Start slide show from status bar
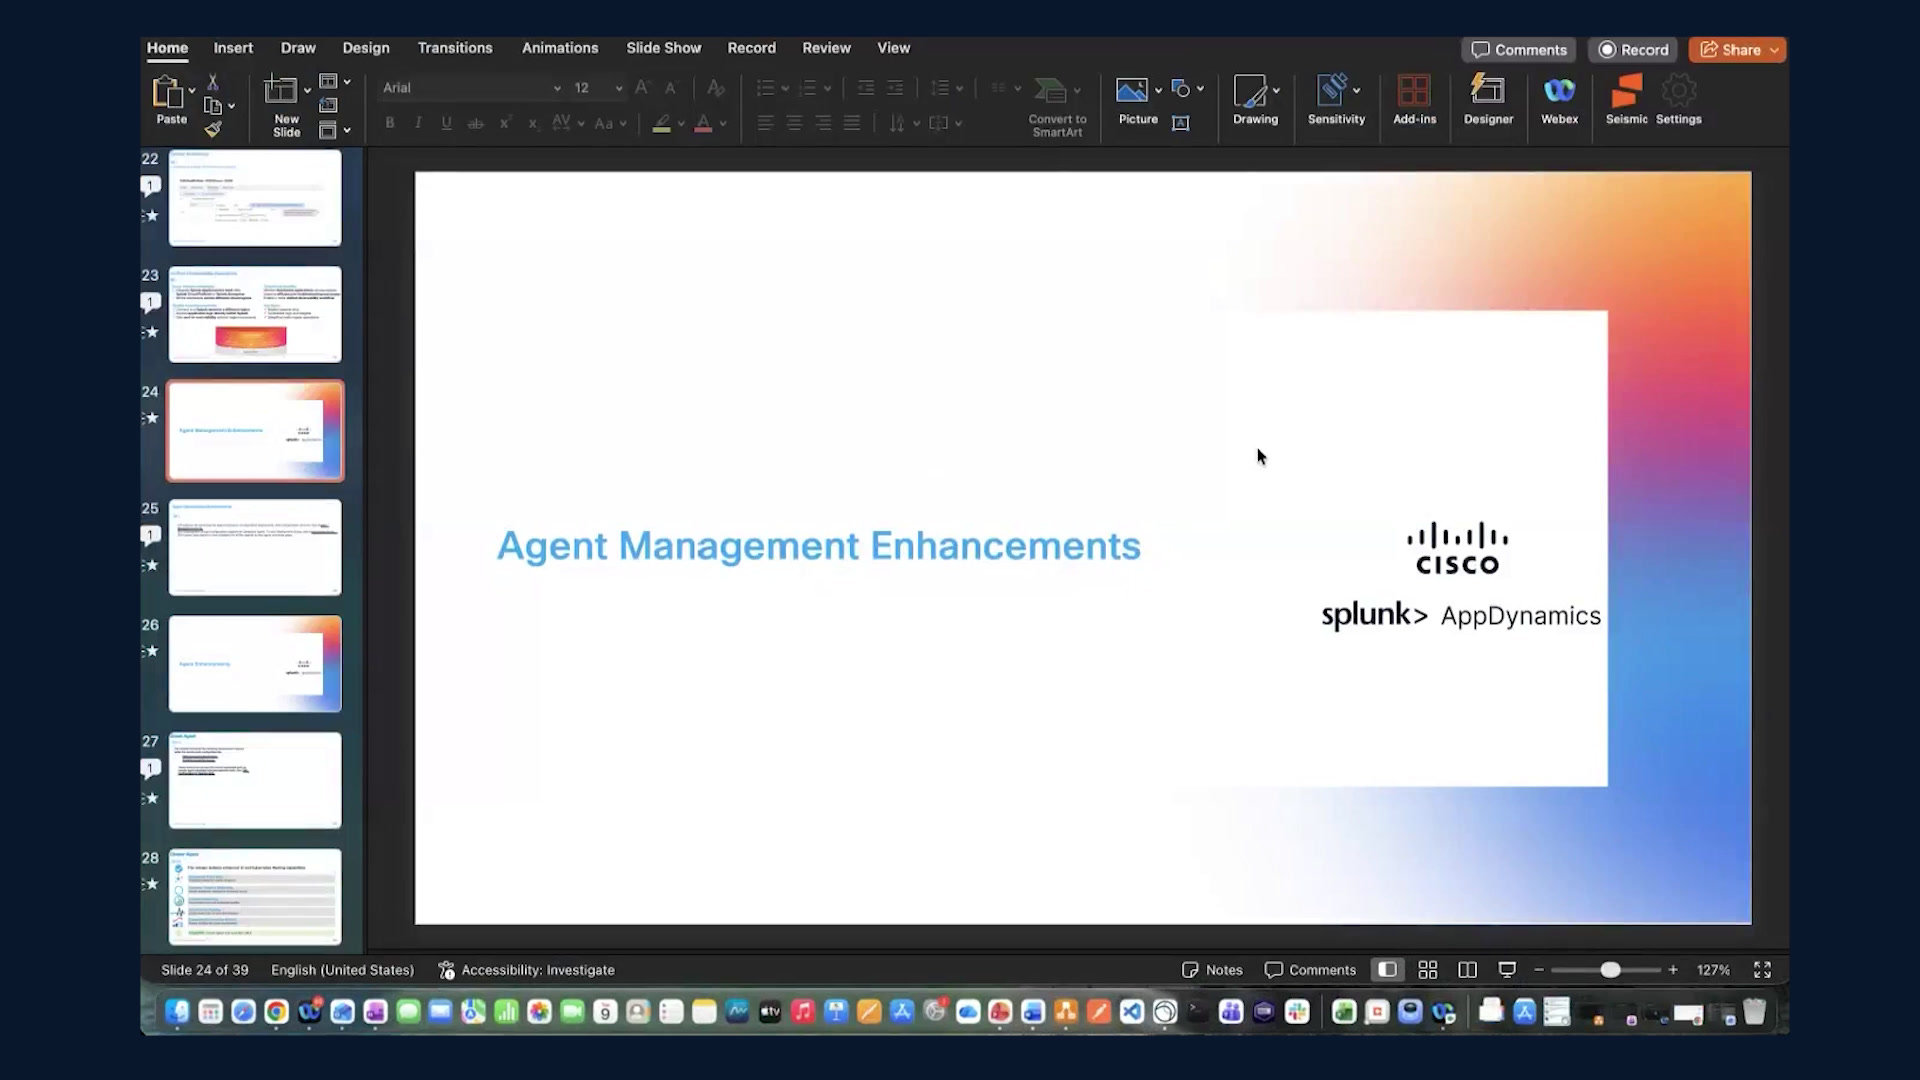 [x=1507, y=970]
